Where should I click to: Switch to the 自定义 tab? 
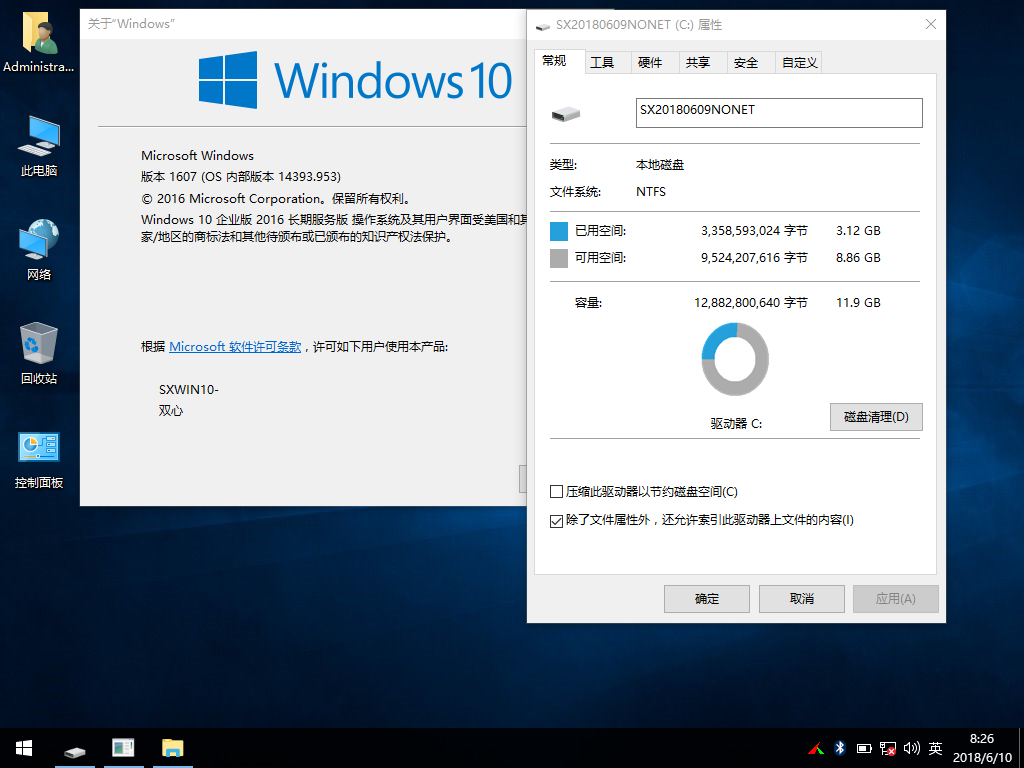coord(799,63)
